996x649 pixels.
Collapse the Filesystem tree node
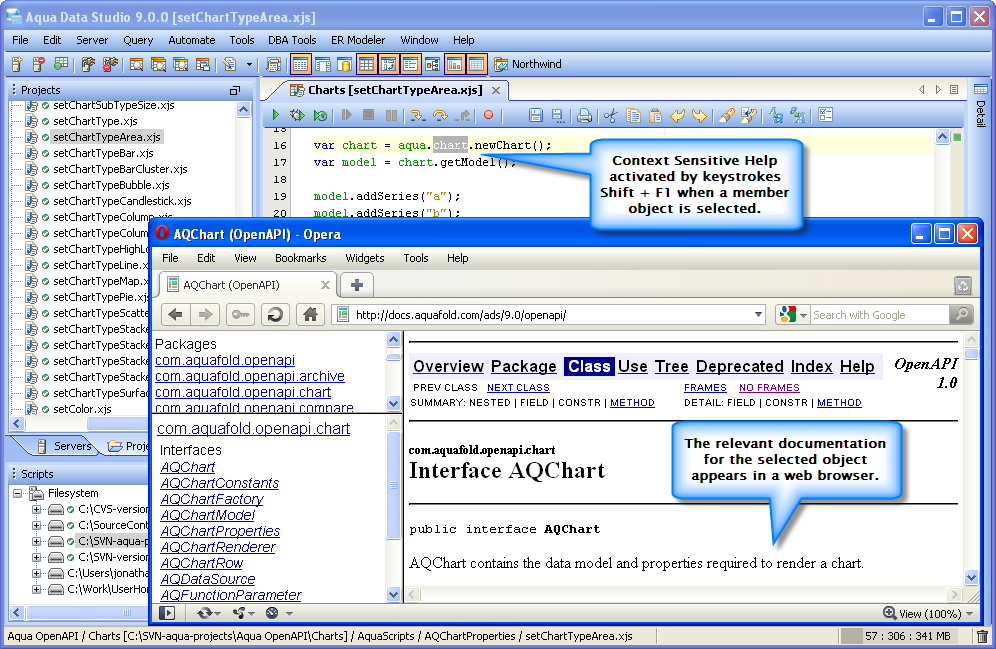[x=18, y=493]
